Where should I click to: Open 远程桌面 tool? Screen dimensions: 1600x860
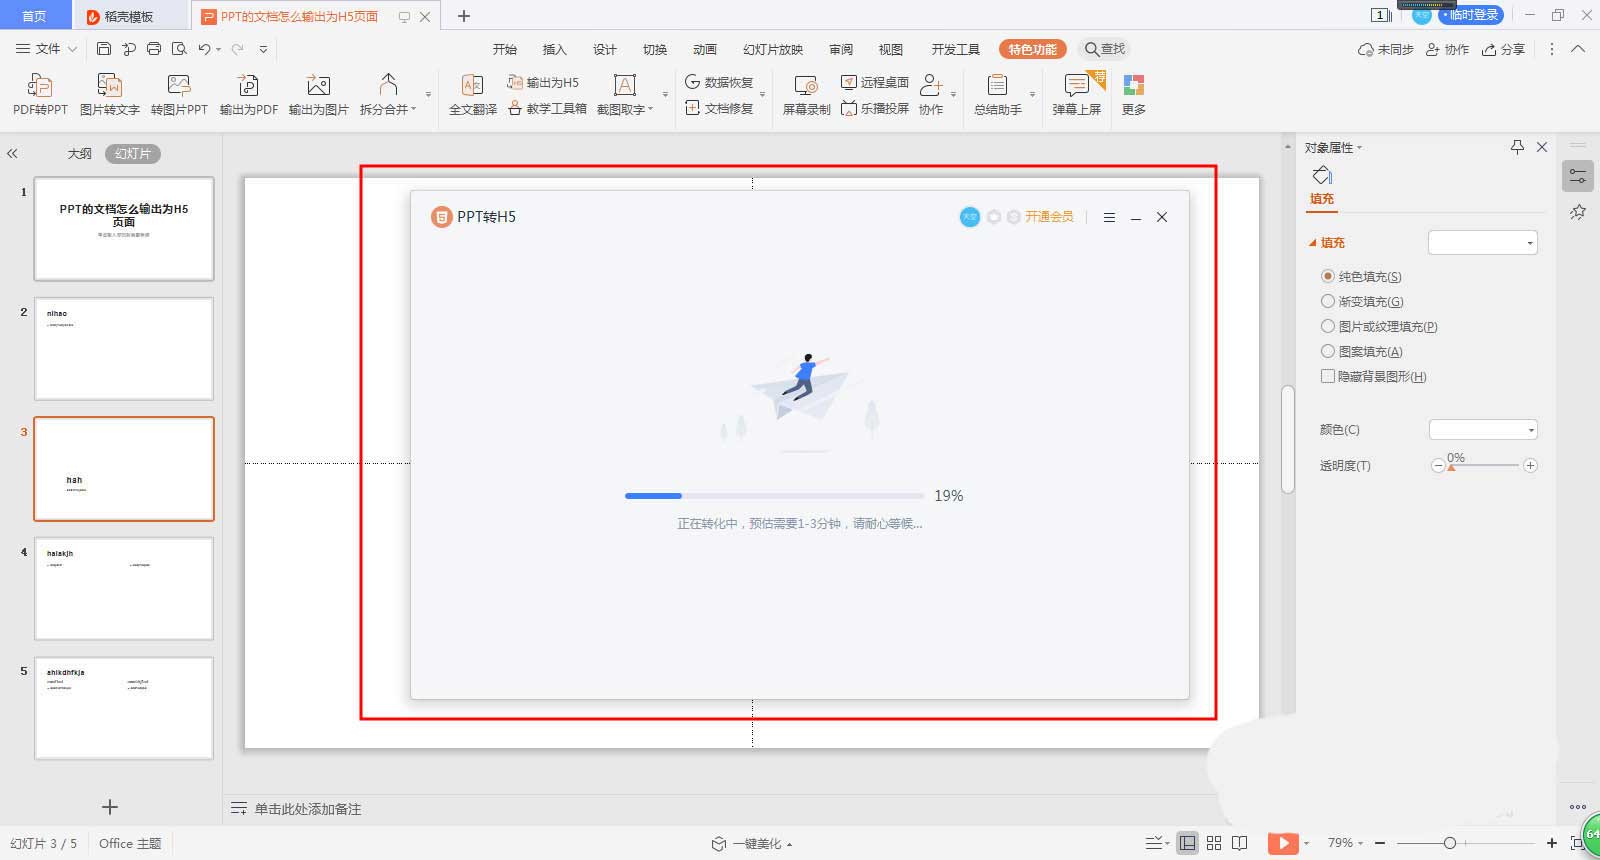click(874, 82)
